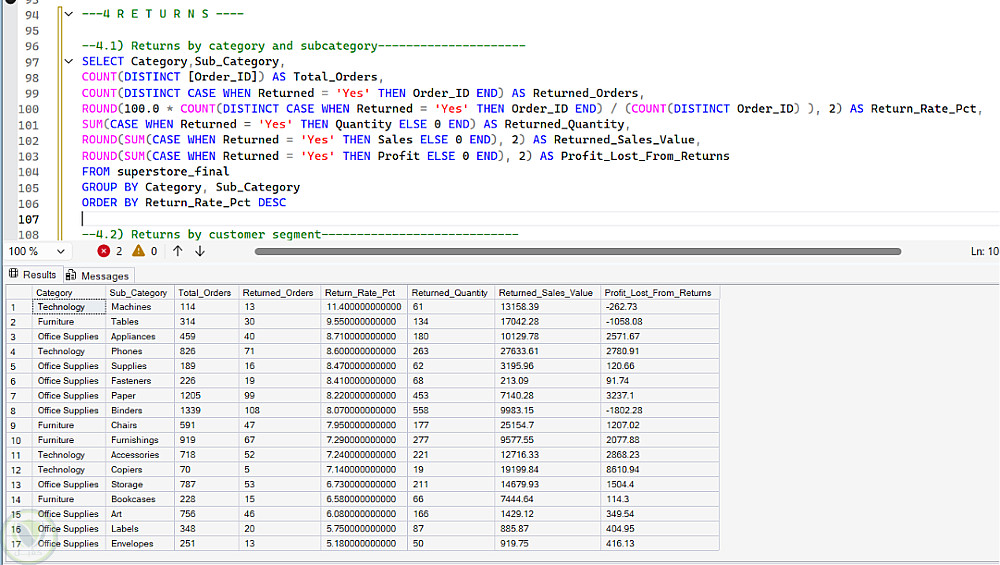The image size is (1000, 565).
Task: Open the Messages tab
Action: point(98,275)
